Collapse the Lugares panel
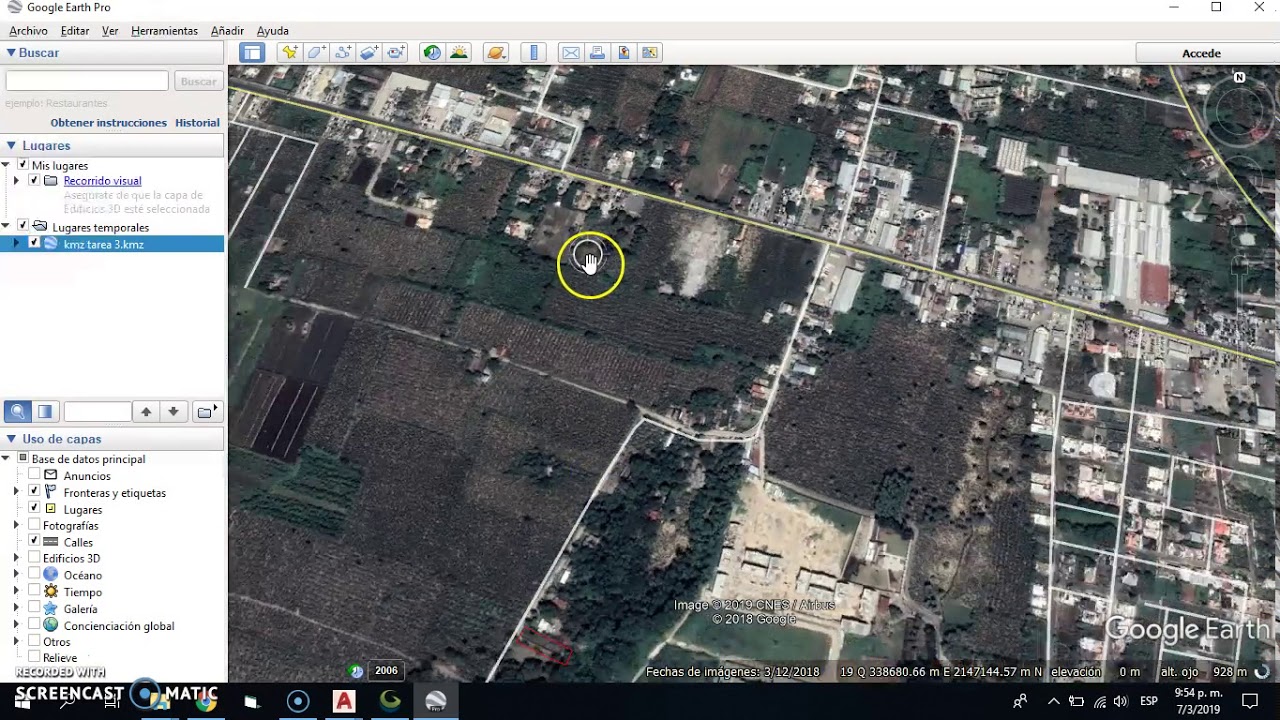Viewport: 1280px width, 720px height. point(11,146)
